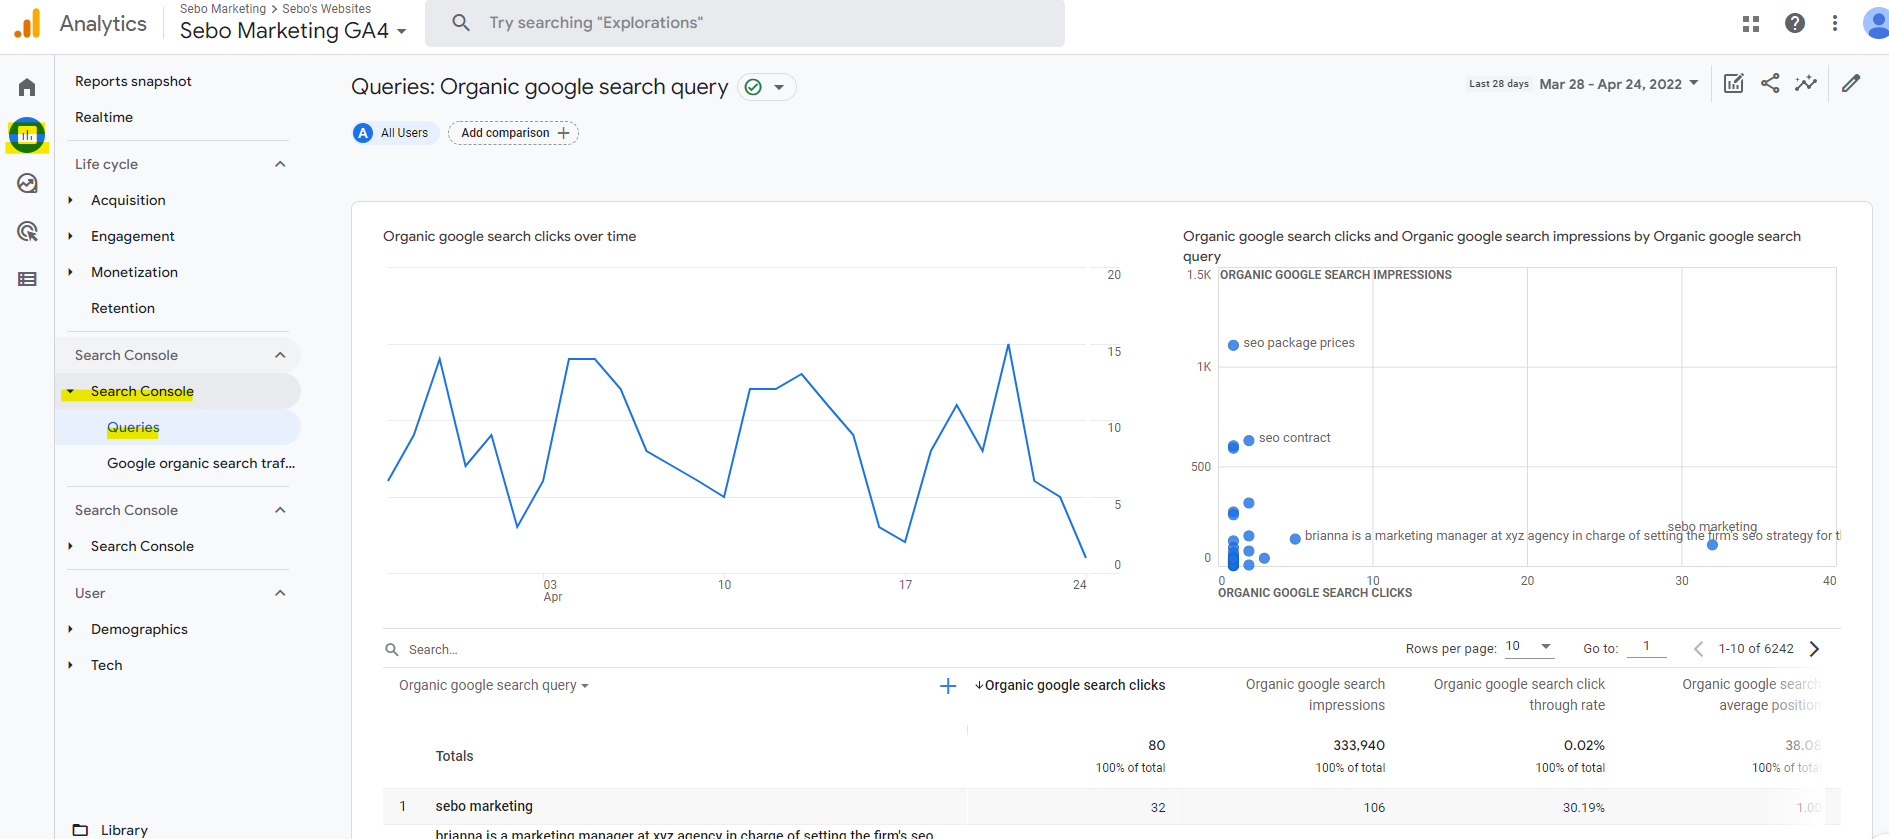Click the user account avatar
1889x839 pixels.
coord(1877,23)
